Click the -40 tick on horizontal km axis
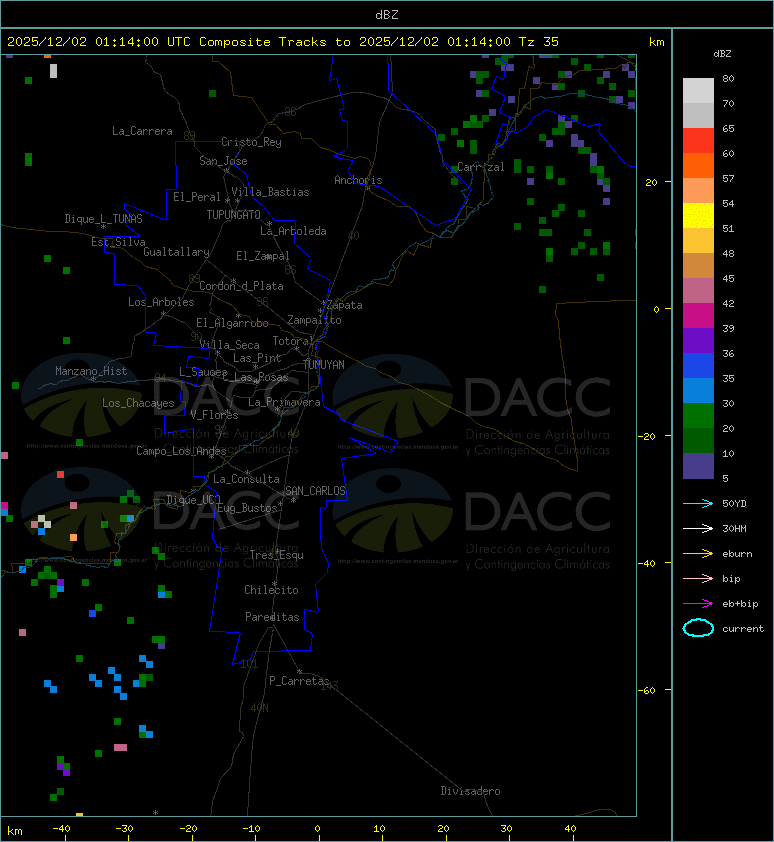The height and width of the screenshot is (842, 774). (x=61, y=829)
